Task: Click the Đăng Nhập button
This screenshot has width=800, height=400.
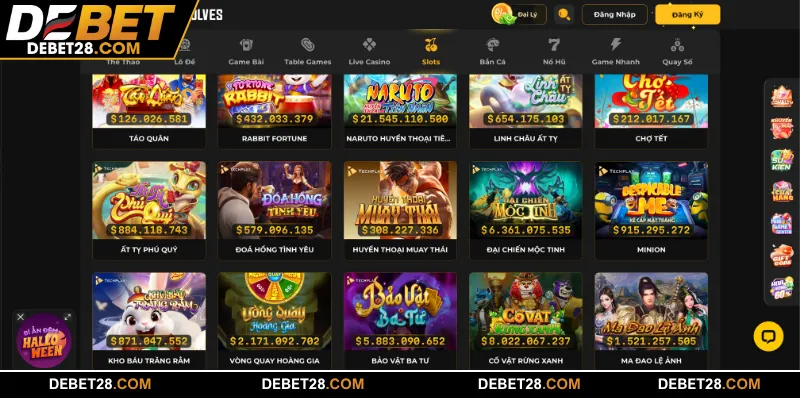Action: (614, 14)
